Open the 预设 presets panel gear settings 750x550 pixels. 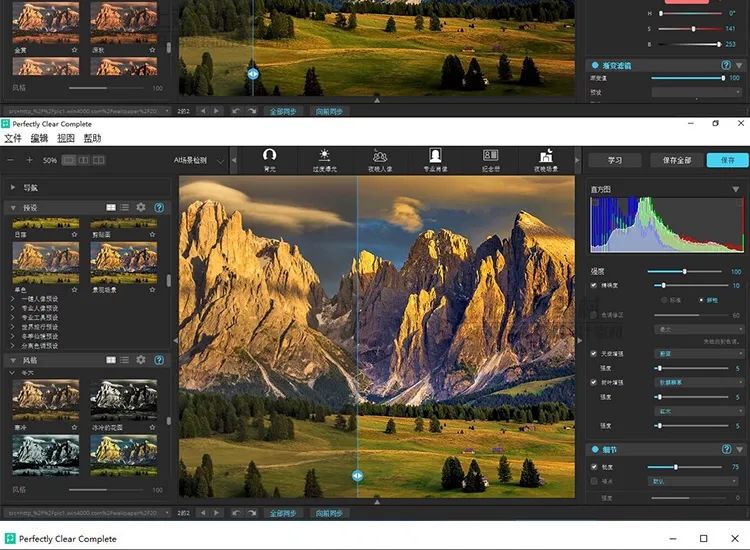coord(141,207)
